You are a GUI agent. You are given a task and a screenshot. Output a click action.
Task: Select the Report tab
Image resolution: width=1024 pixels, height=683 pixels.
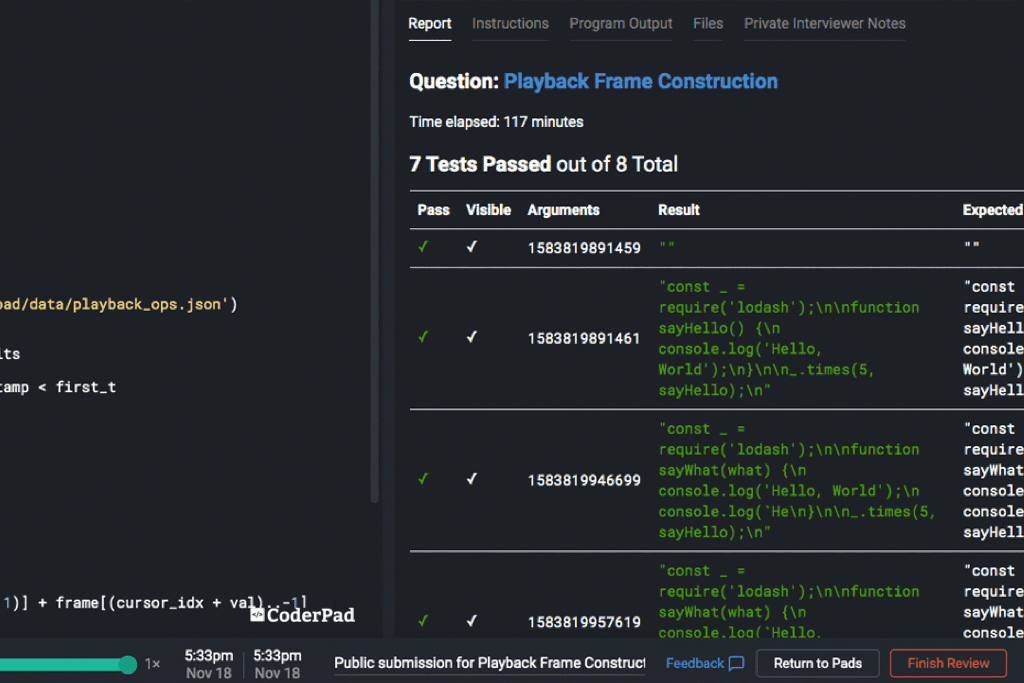pyautogui.click(x=430, y=23)
